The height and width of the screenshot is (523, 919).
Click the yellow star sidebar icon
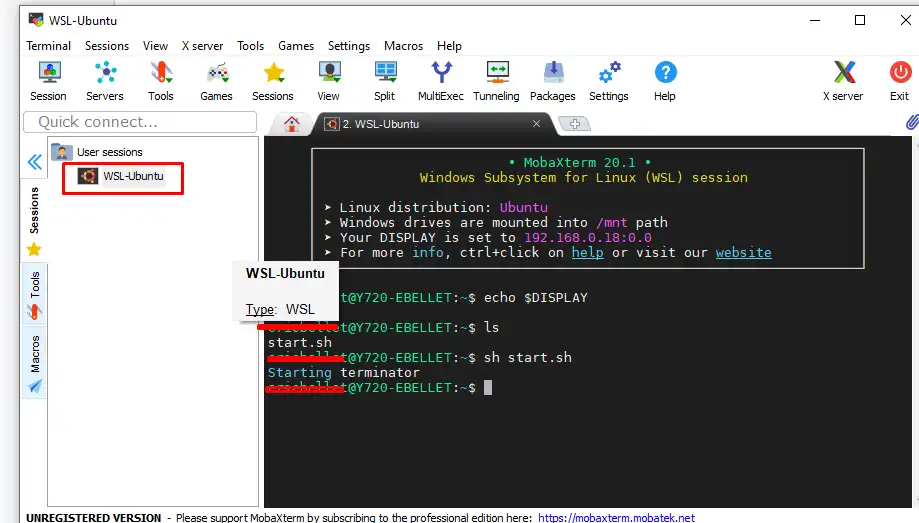coord(34,250)
